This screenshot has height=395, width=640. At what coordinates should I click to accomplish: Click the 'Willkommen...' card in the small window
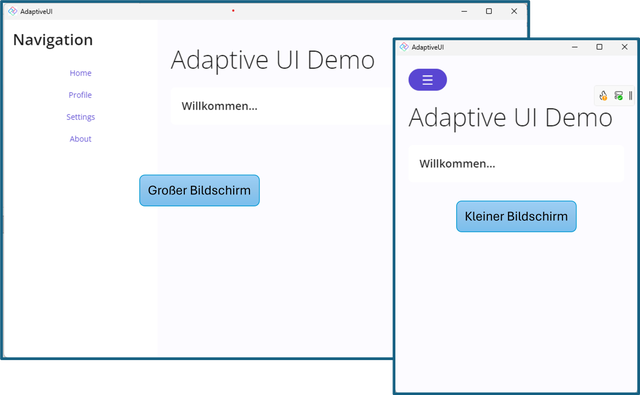tap(516, 164)
